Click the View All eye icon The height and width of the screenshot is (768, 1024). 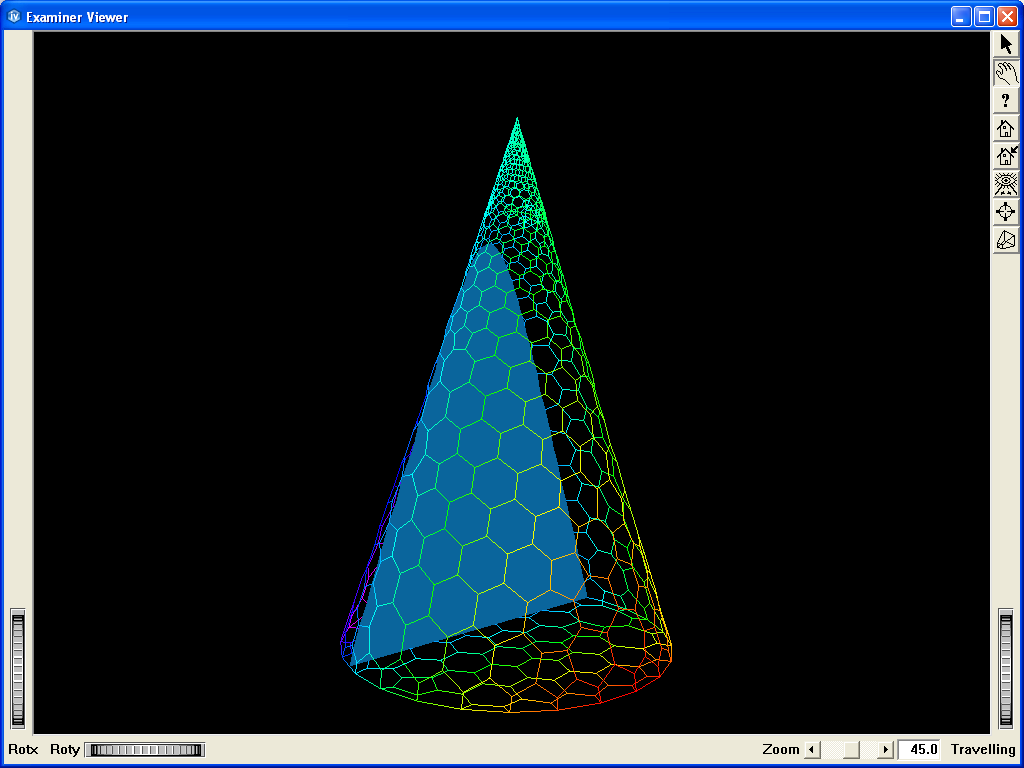[x=1006, y=184]
